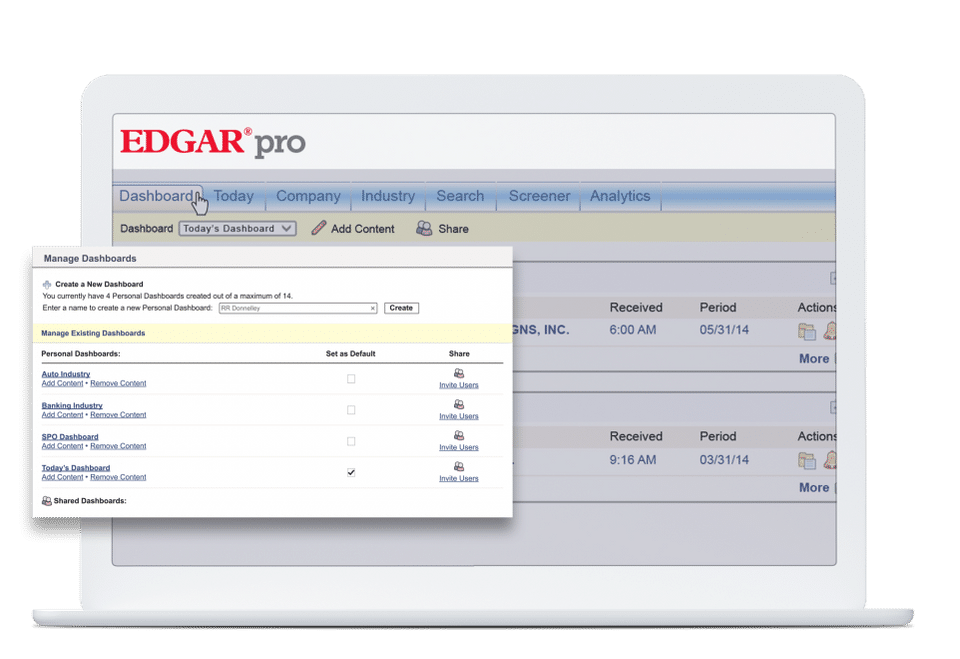Viewport: 960px width, 659px height.
Task: Click folder action icon for 05/31/14 filing
Action: (x=807, y=331)
